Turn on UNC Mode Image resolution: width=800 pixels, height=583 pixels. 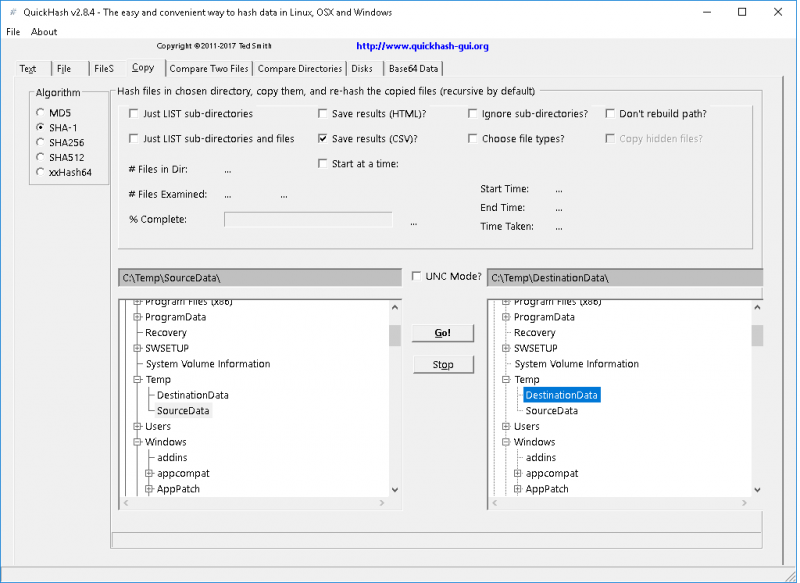tap(415, 276)
